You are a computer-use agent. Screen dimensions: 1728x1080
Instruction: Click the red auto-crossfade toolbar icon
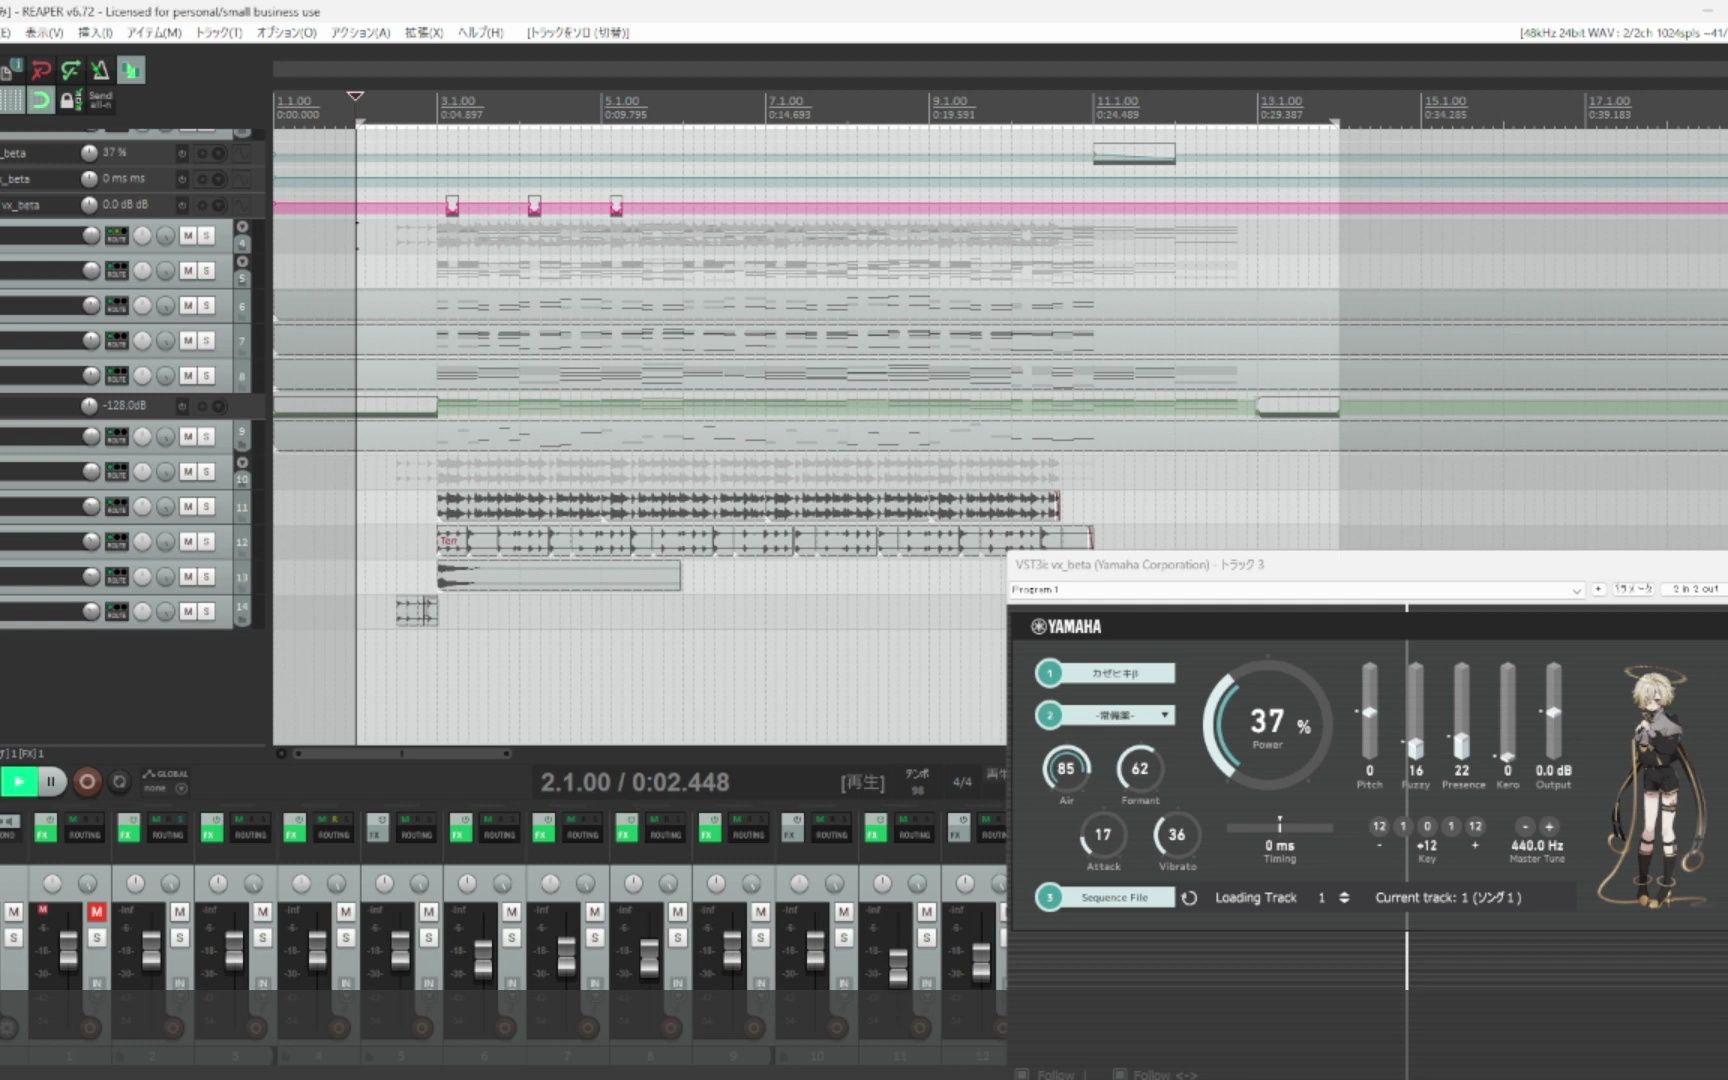point(41,70)
